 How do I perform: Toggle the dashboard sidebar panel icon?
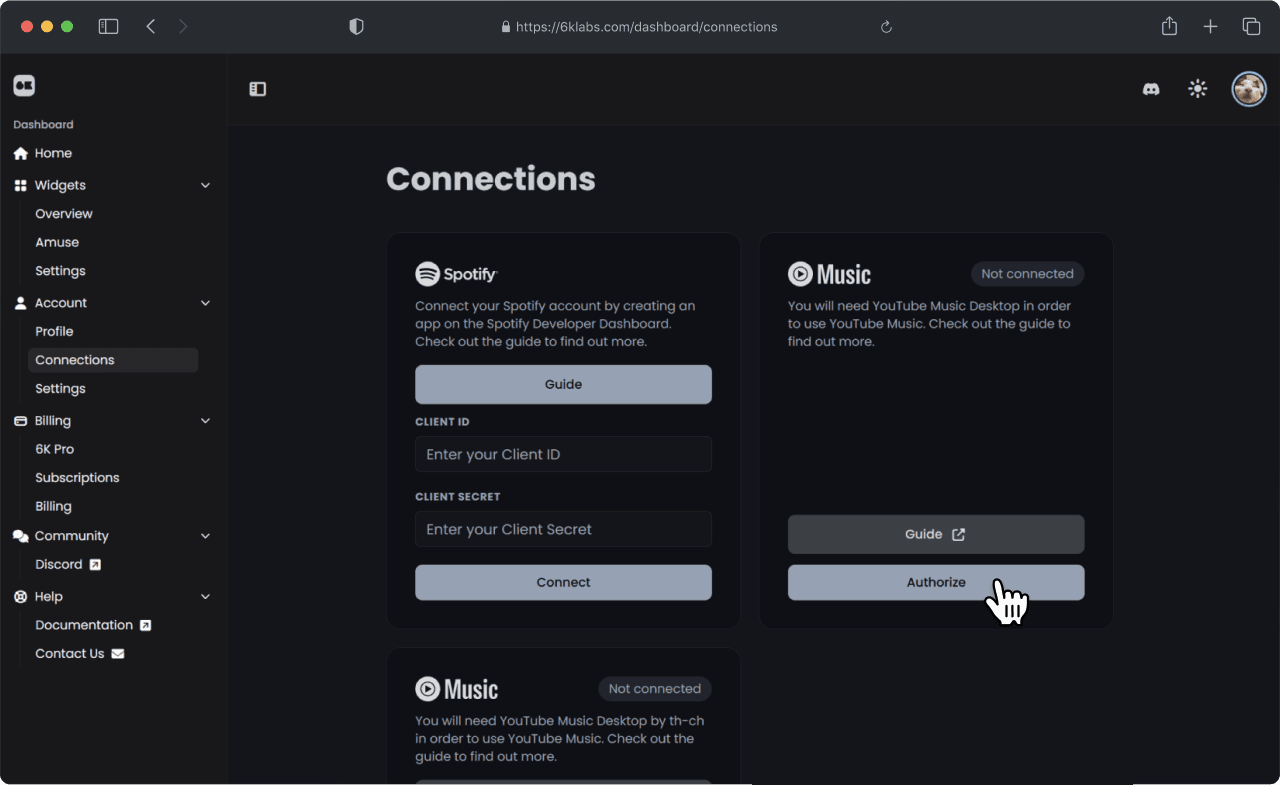pos(258,89)
